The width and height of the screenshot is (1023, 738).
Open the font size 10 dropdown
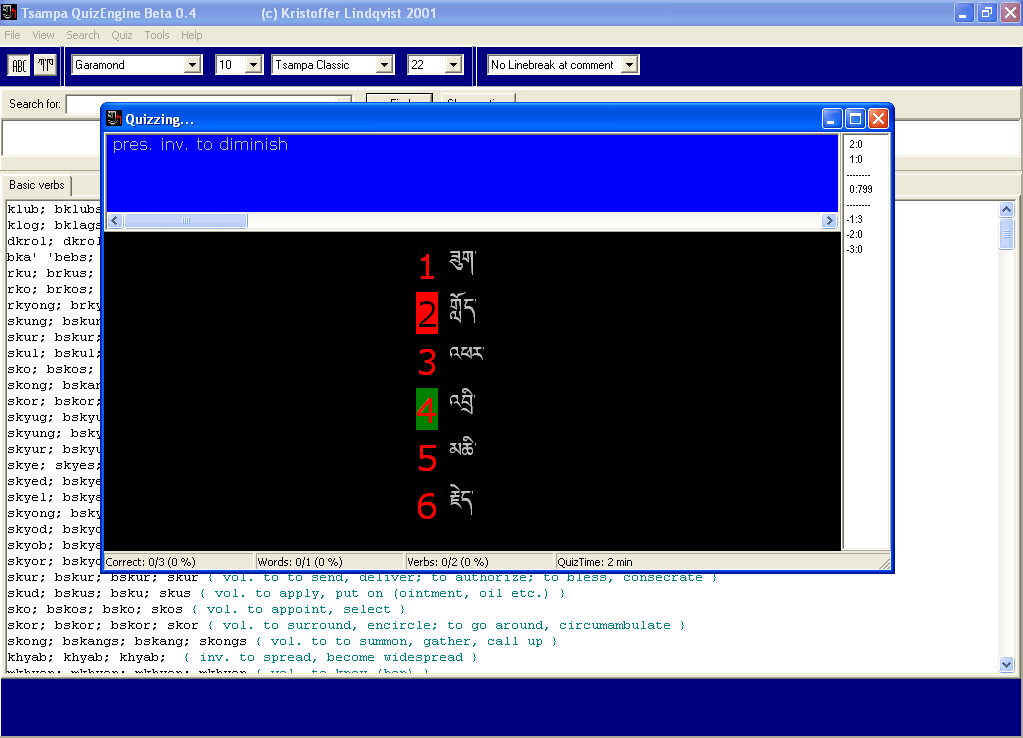click(254, 65)
